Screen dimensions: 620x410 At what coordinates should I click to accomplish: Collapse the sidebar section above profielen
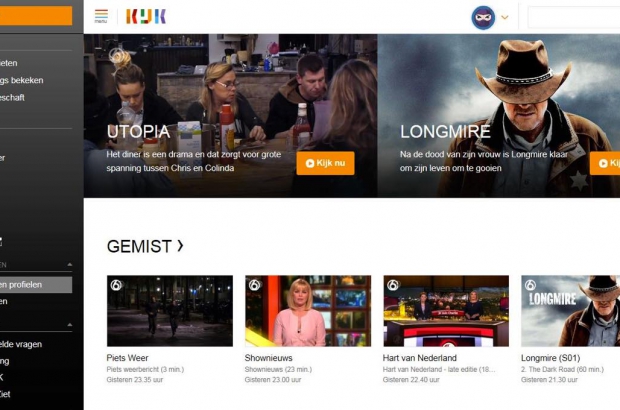click(x=70, y=265)
